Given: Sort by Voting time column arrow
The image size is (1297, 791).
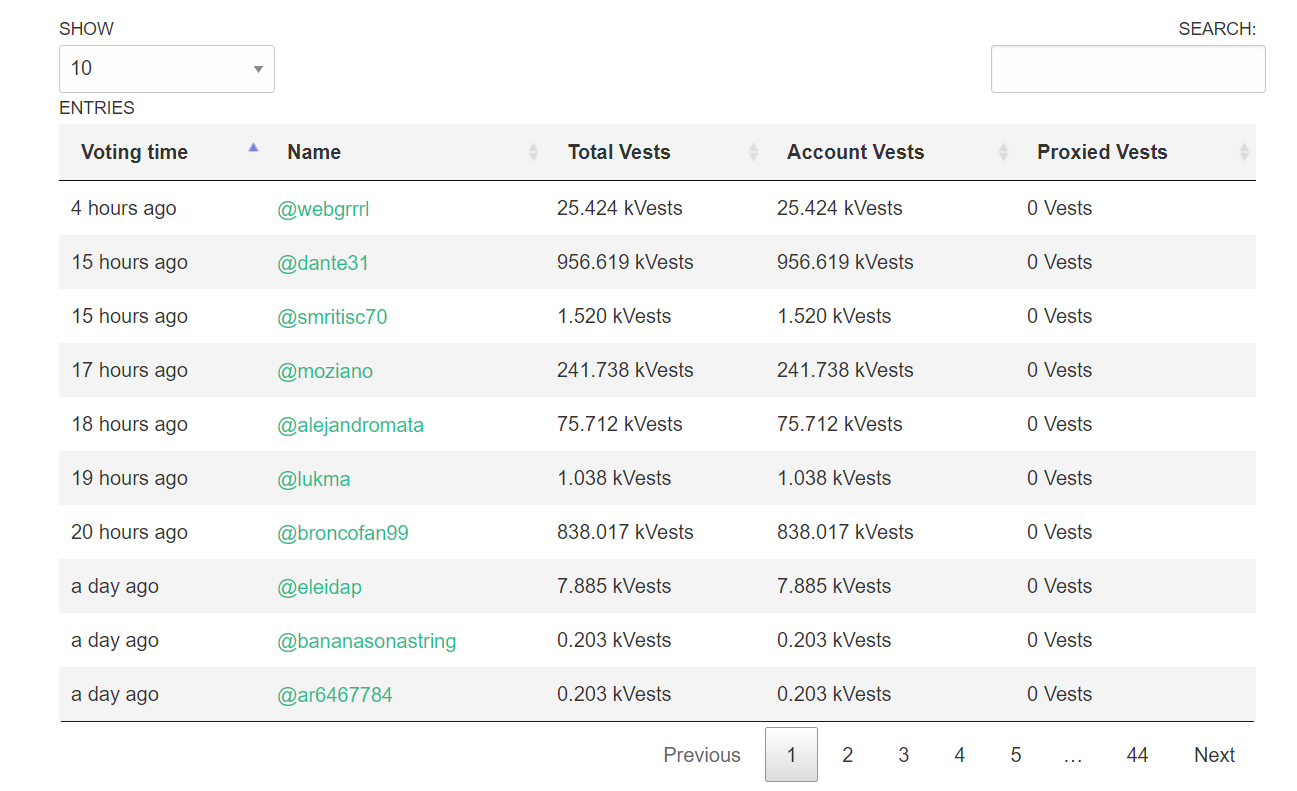Looking at the screenshot, I should coord(253,148).
